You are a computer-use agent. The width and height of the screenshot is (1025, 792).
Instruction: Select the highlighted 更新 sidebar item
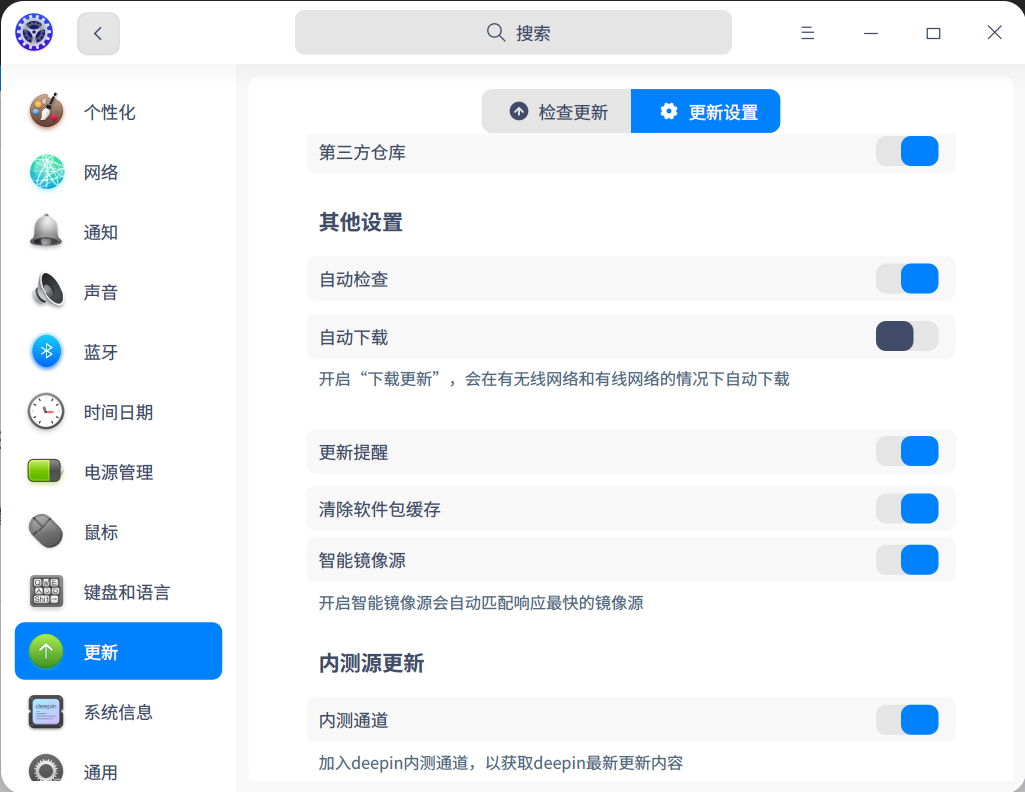[x=118, y=651]
